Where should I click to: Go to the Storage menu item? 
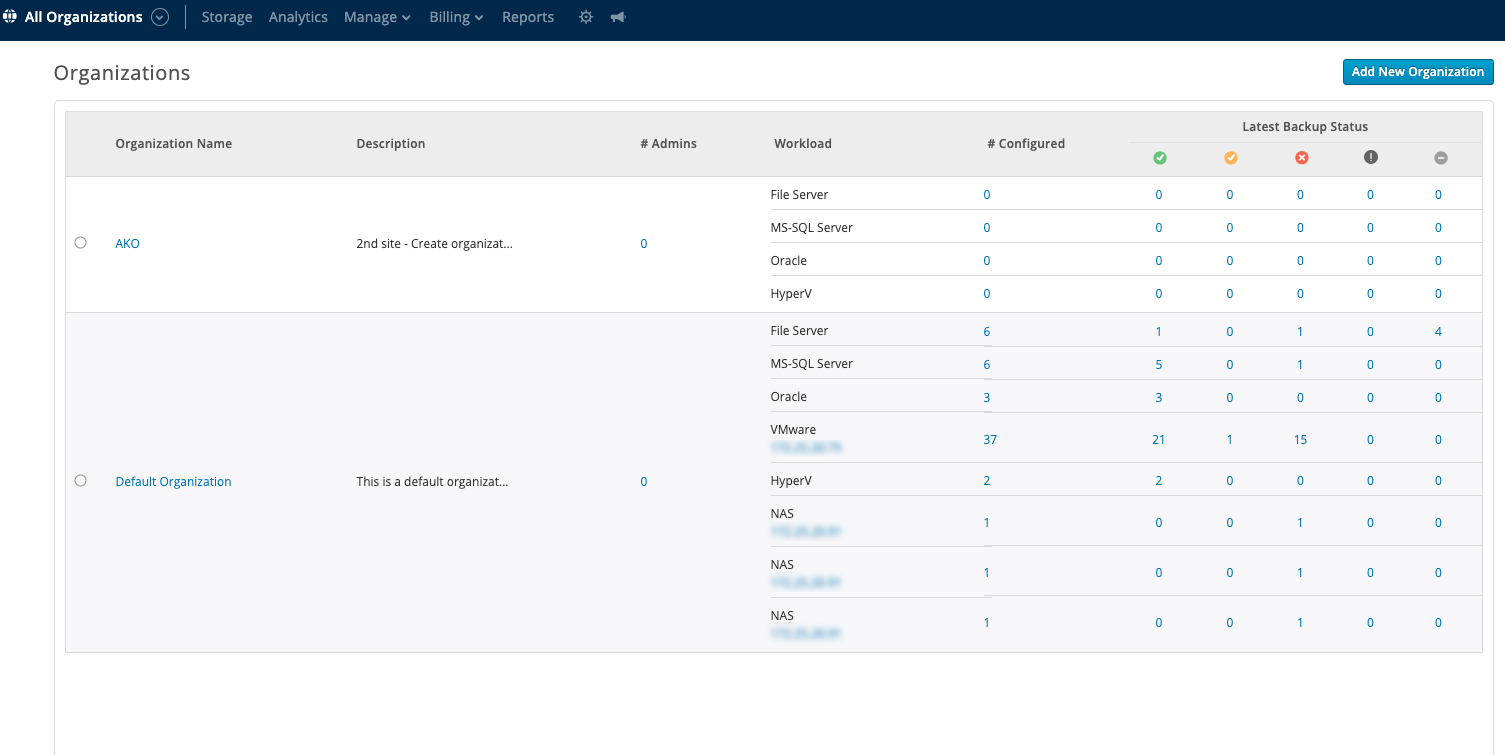[x=227, y=17]
